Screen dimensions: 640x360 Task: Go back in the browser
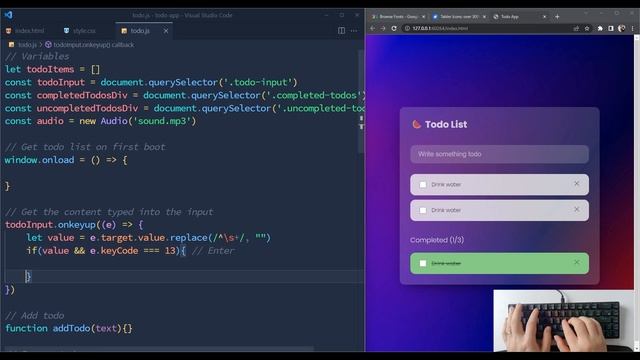pyautogui.click(x=372, y=28)
